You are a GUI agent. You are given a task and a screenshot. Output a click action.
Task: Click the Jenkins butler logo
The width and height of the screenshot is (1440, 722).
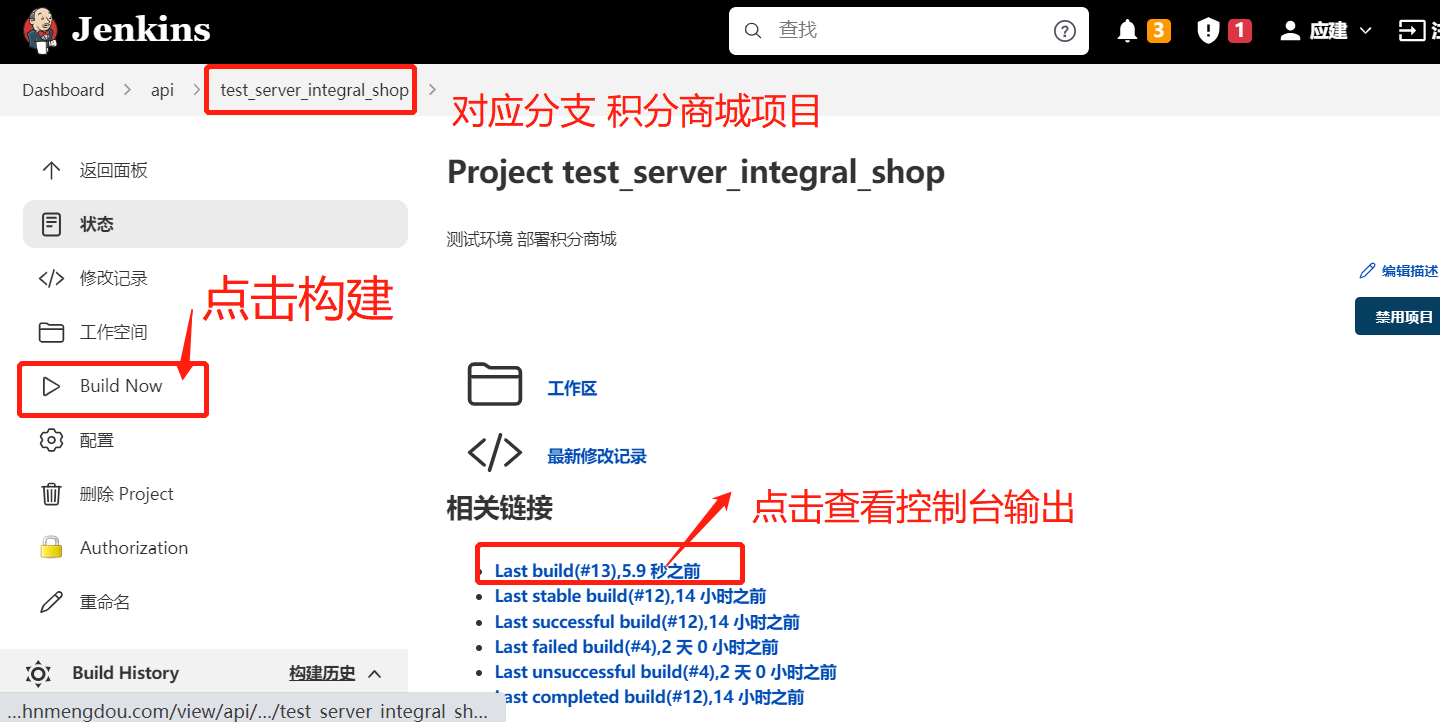click(x=40, y=30)
